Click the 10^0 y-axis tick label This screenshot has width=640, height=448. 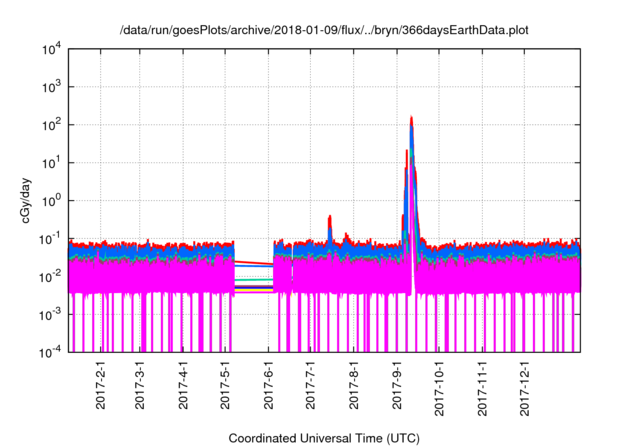52,201
